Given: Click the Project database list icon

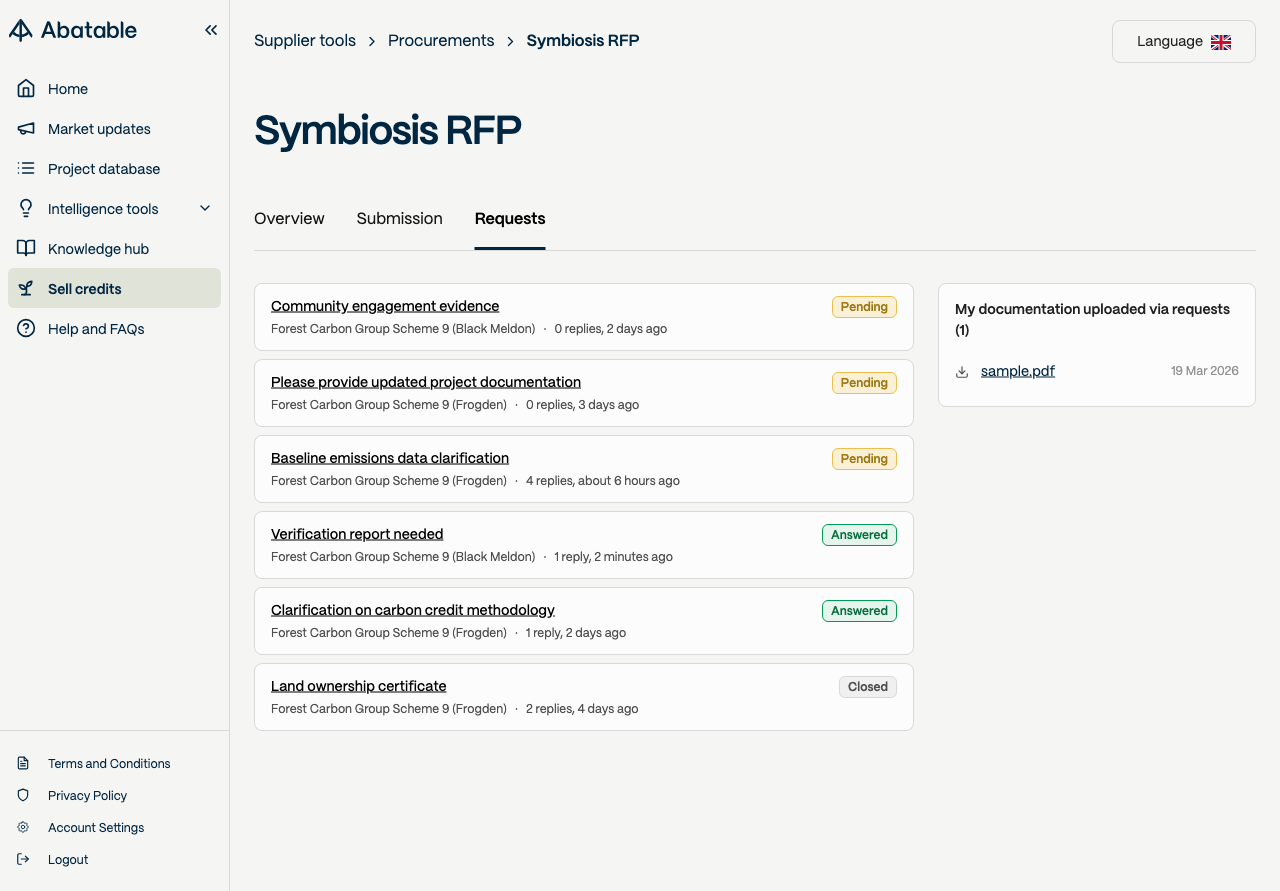Looking at the screenshot, I should click(x=26, y=169).
